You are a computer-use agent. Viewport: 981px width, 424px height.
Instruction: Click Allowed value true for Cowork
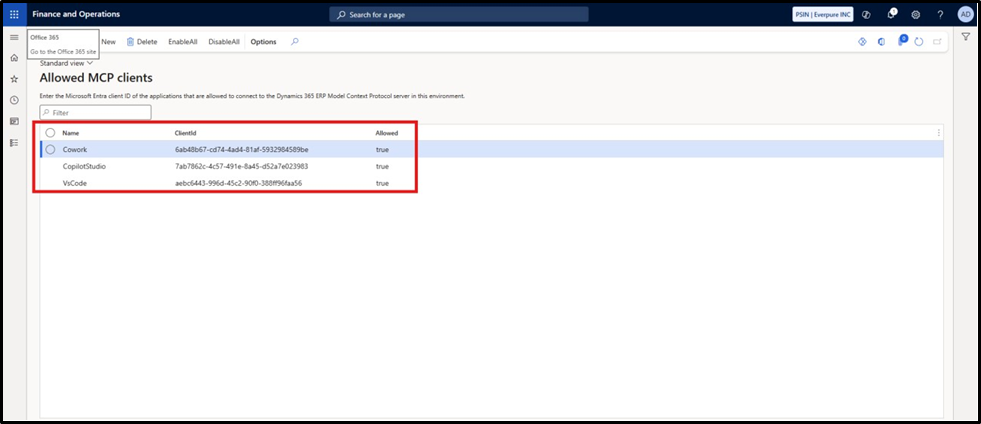382,149
